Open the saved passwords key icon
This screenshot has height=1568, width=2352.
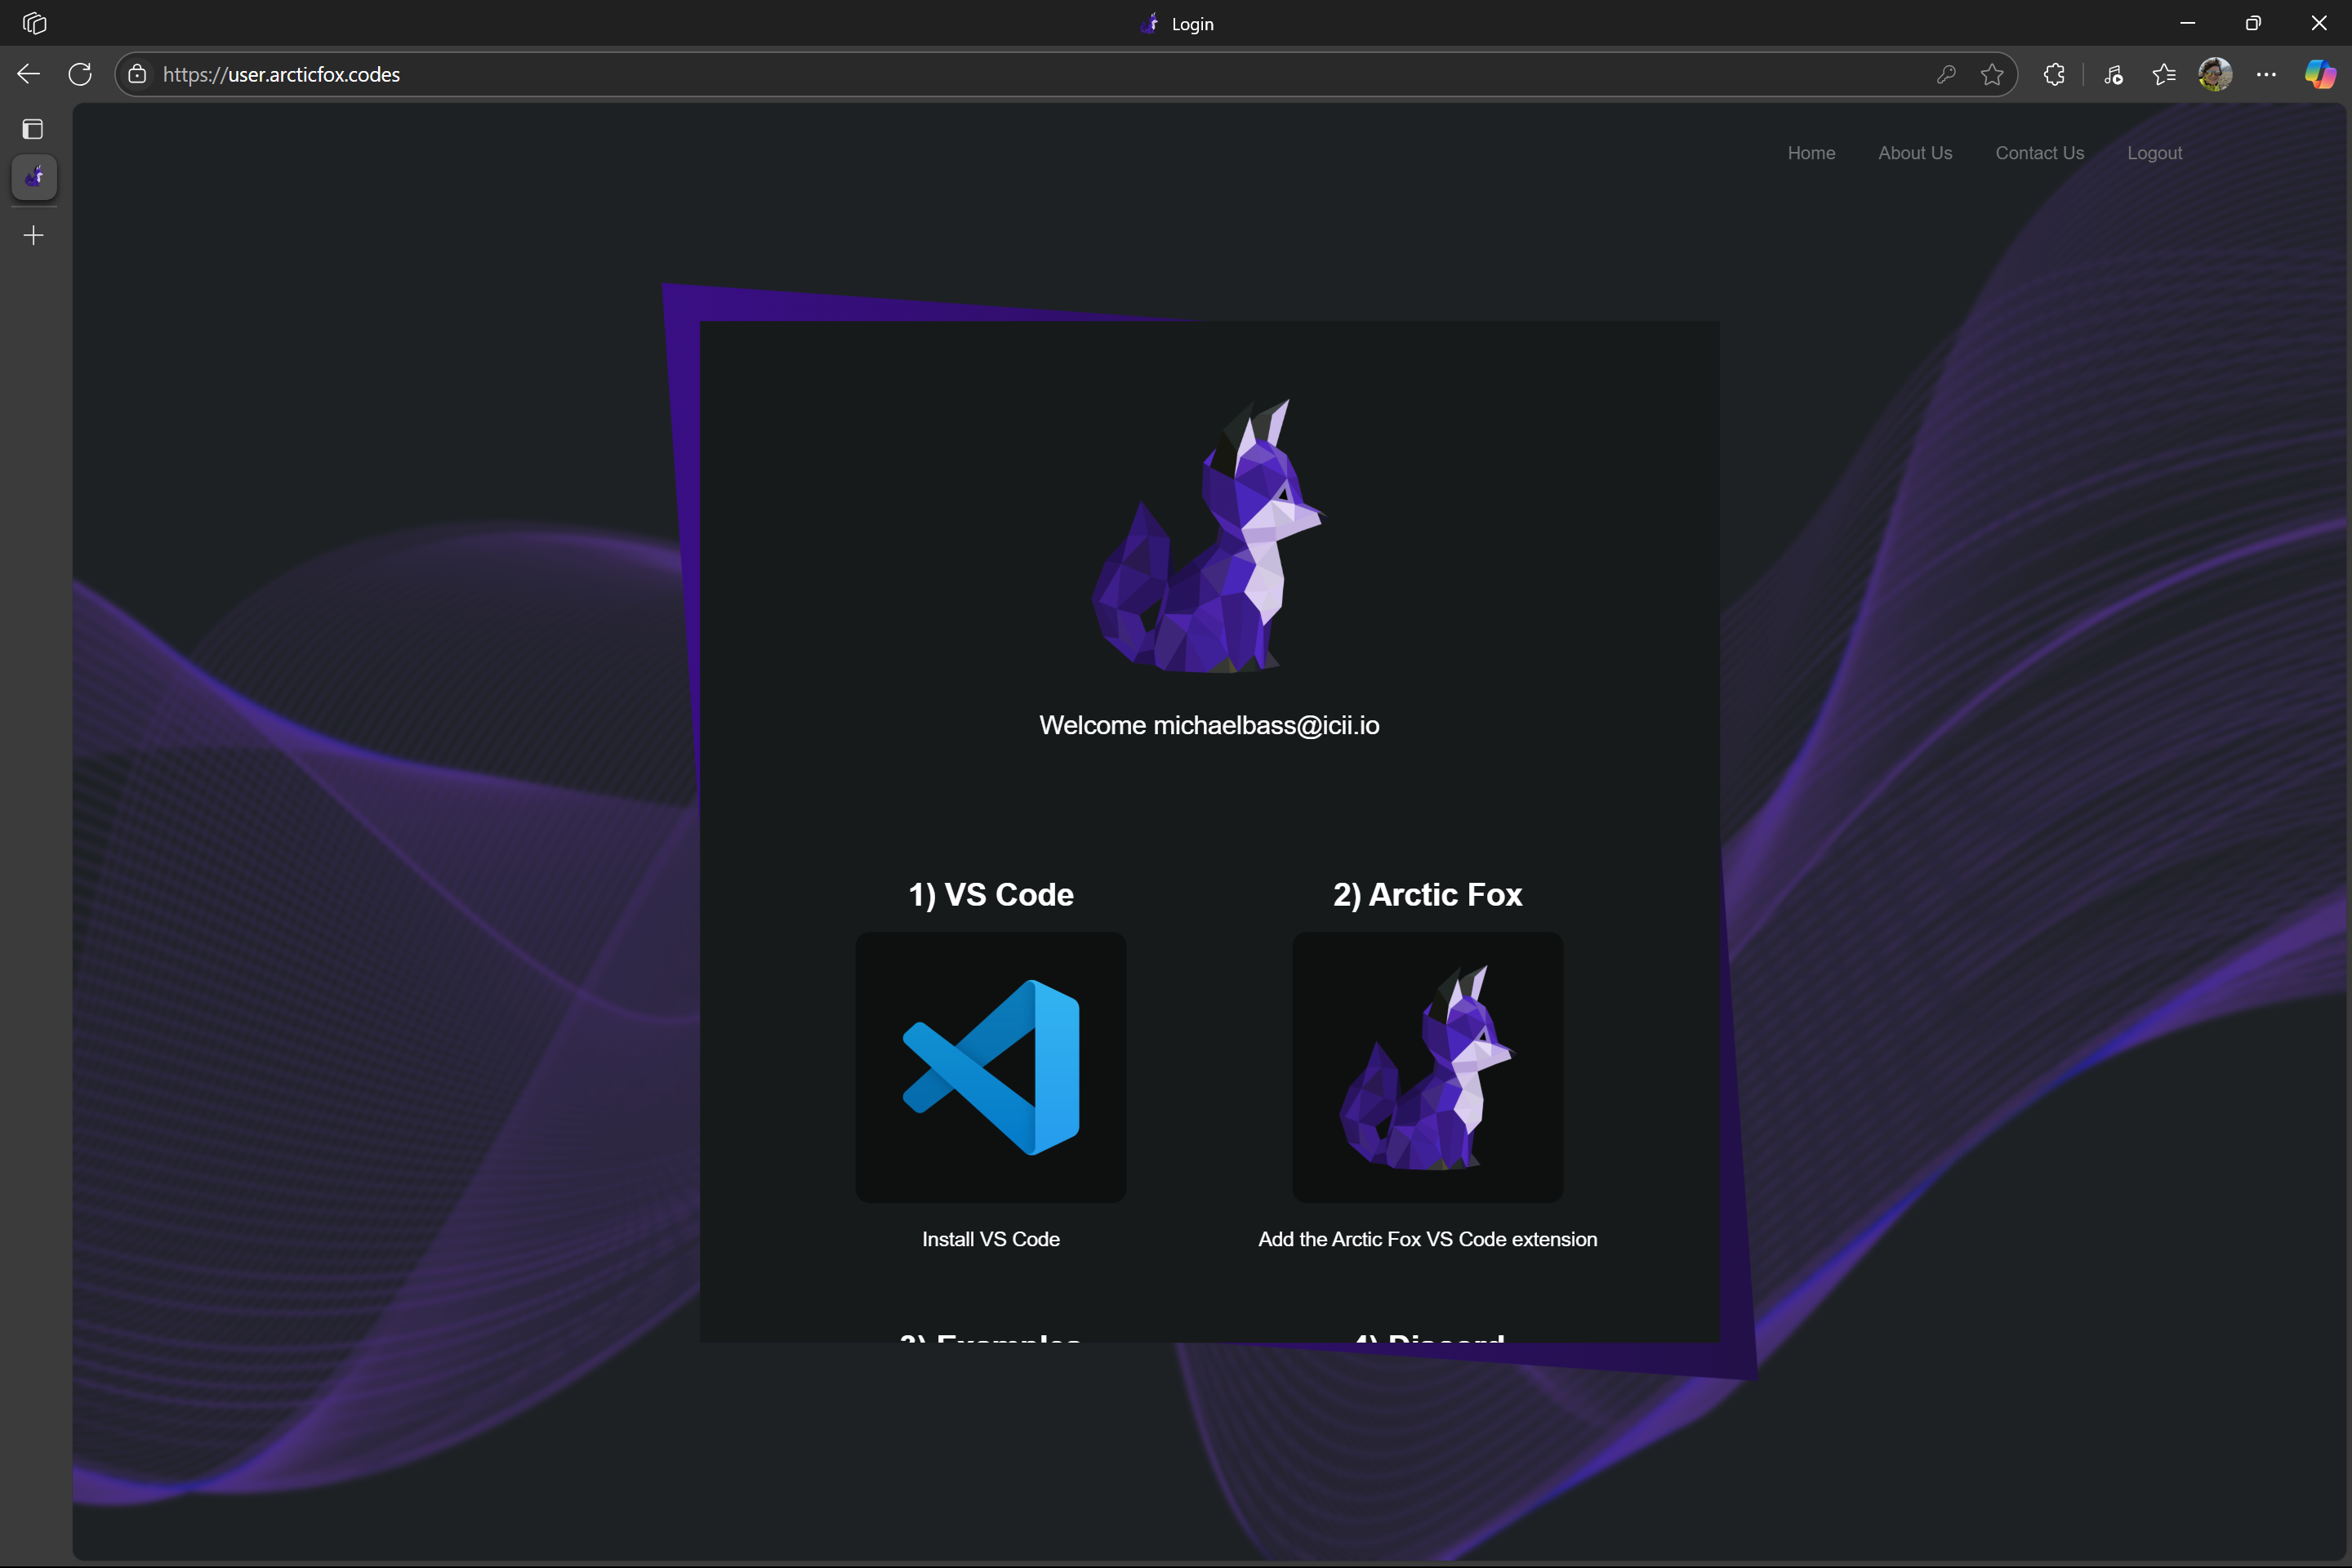point(1946,74)
